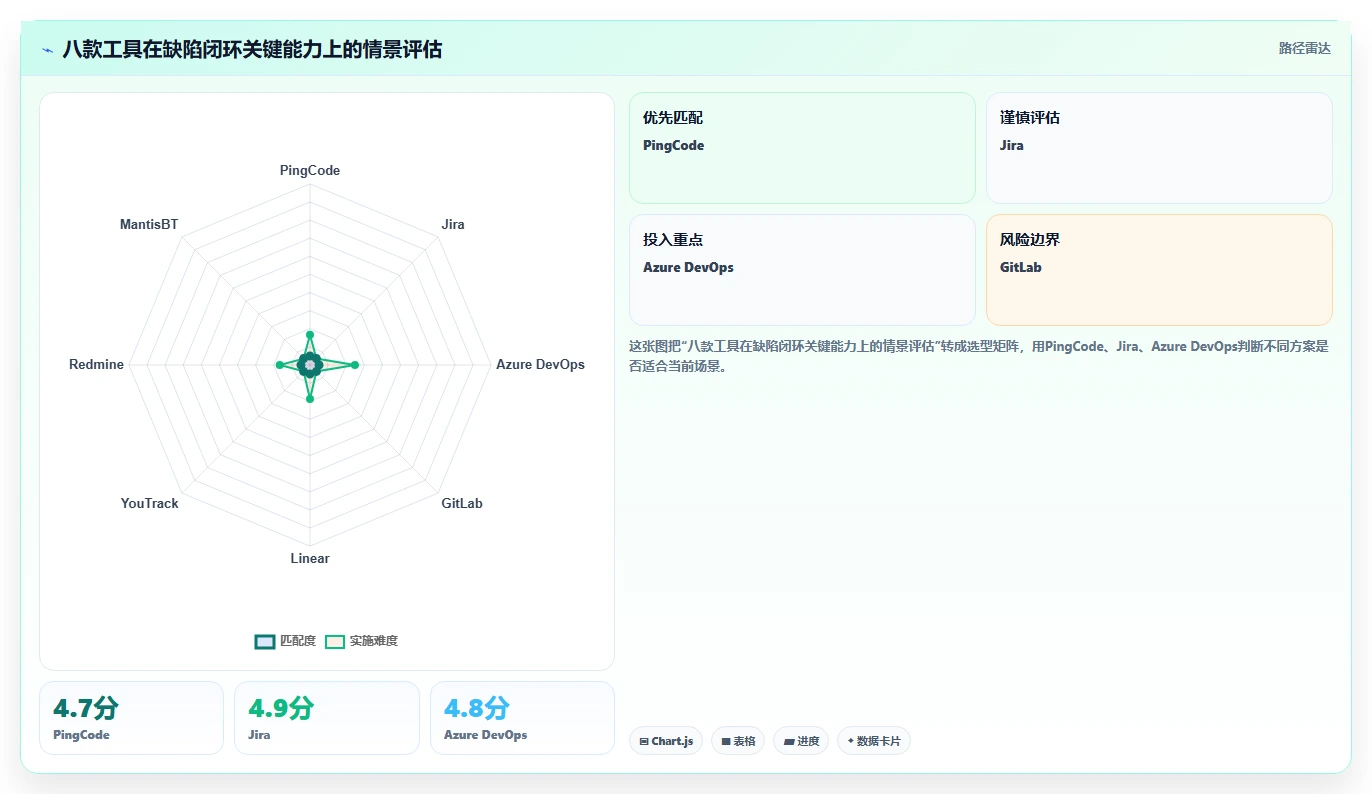
Task: Click the icon on the 数据卡片 tag
Action: pyautogui.click(x=851, y=742)
